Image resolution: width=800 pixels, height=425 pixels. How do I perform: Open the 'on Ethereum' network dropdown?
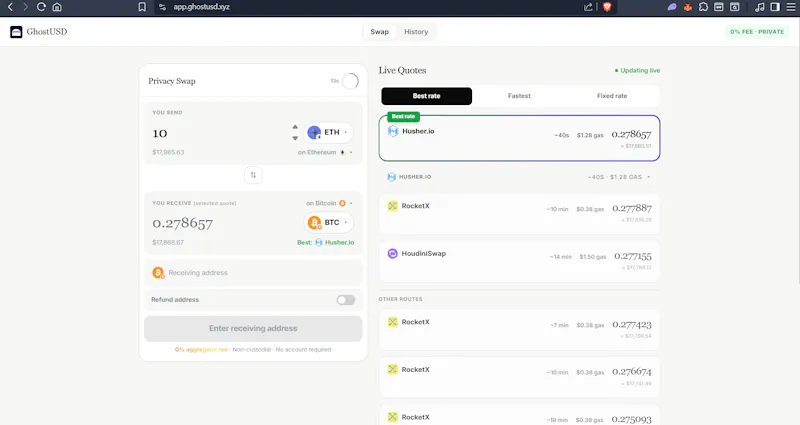tap(325, 152)
